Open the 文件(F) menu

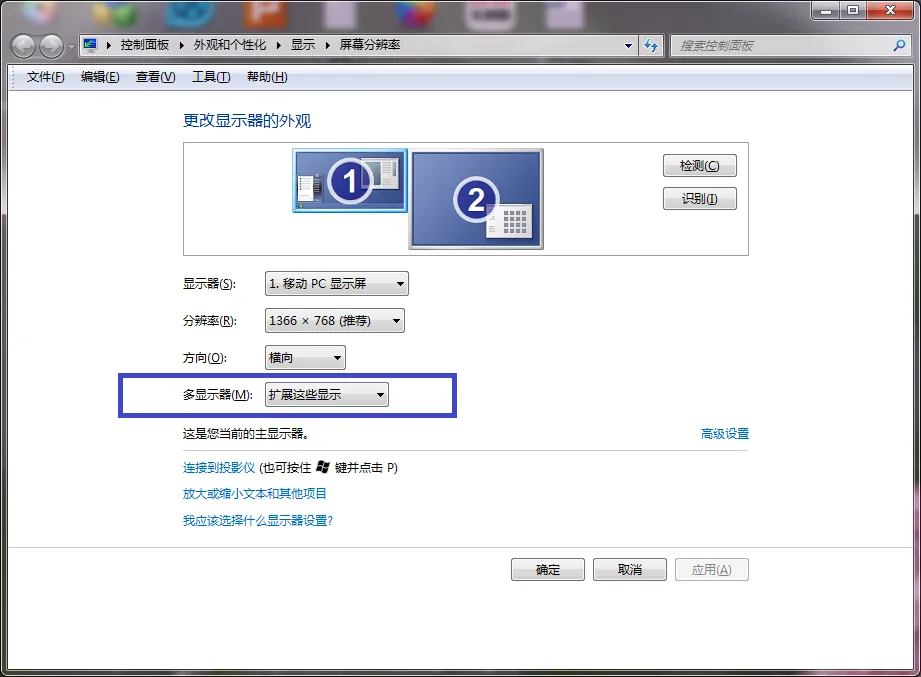pyautogui.click(x=45, y=77)
